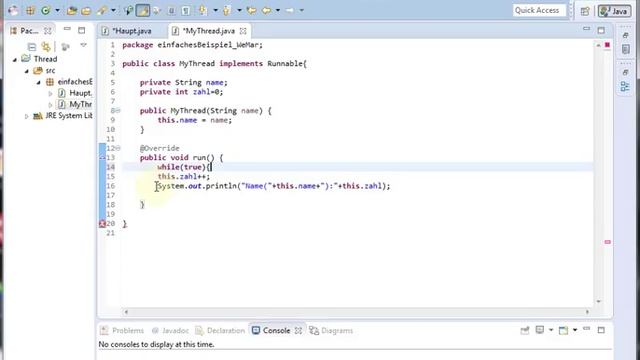Click the error marker on line 20
Image resolution: width=640 pixels, height=360 pixels.
click(x=102, y=224)
